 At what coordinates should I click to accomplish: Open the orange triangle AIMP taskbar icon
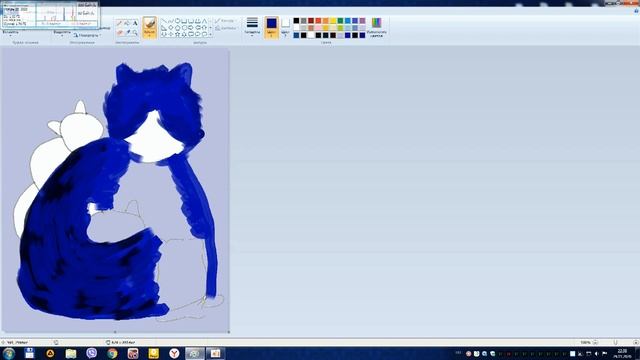click(50, 353)
